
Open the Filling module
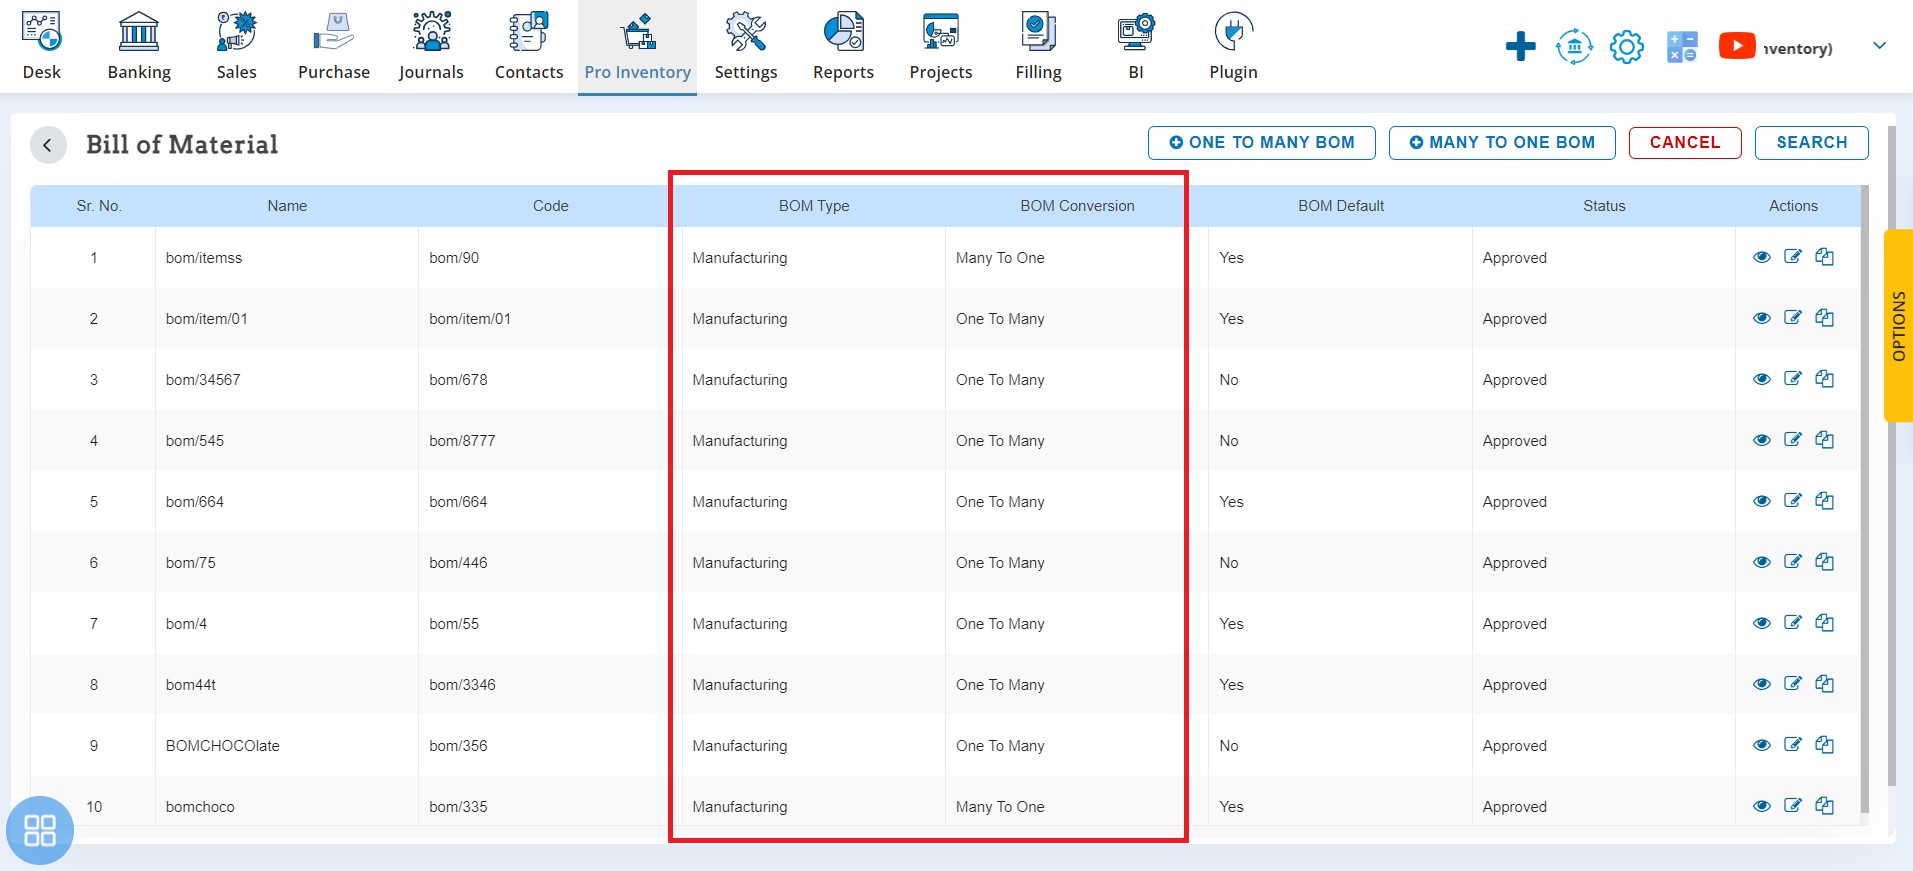(1039, 47)
